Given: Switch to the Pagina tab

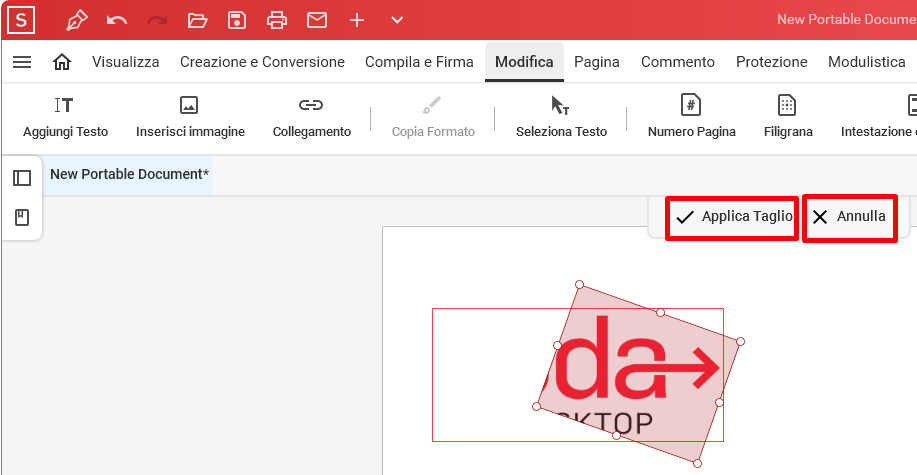Looking at the screenshot, I should click(x=597, y=62).
